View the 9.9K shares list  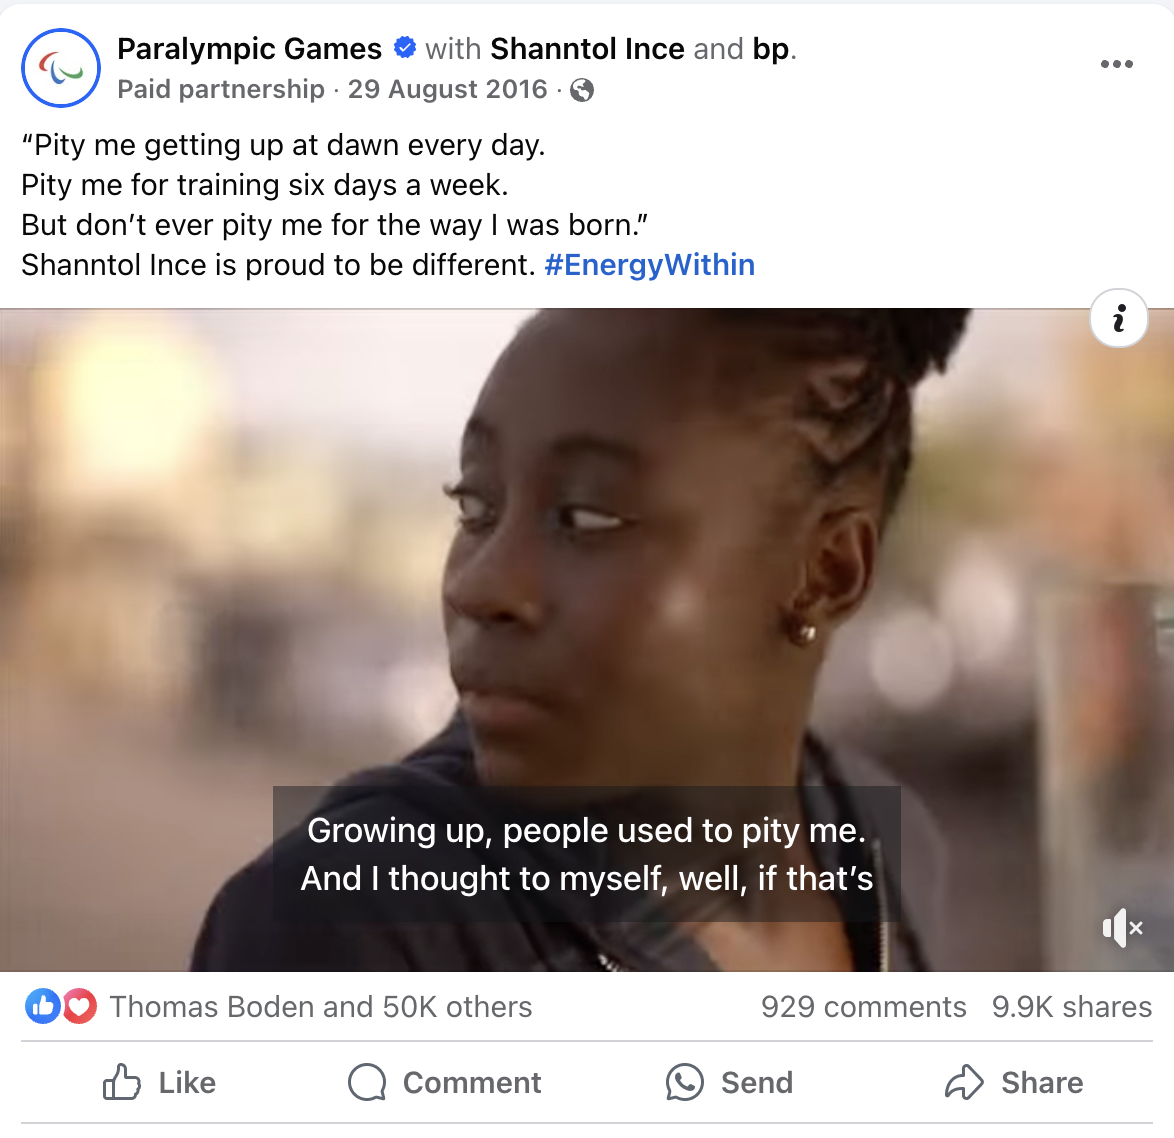click(x=1071, y=1007)
